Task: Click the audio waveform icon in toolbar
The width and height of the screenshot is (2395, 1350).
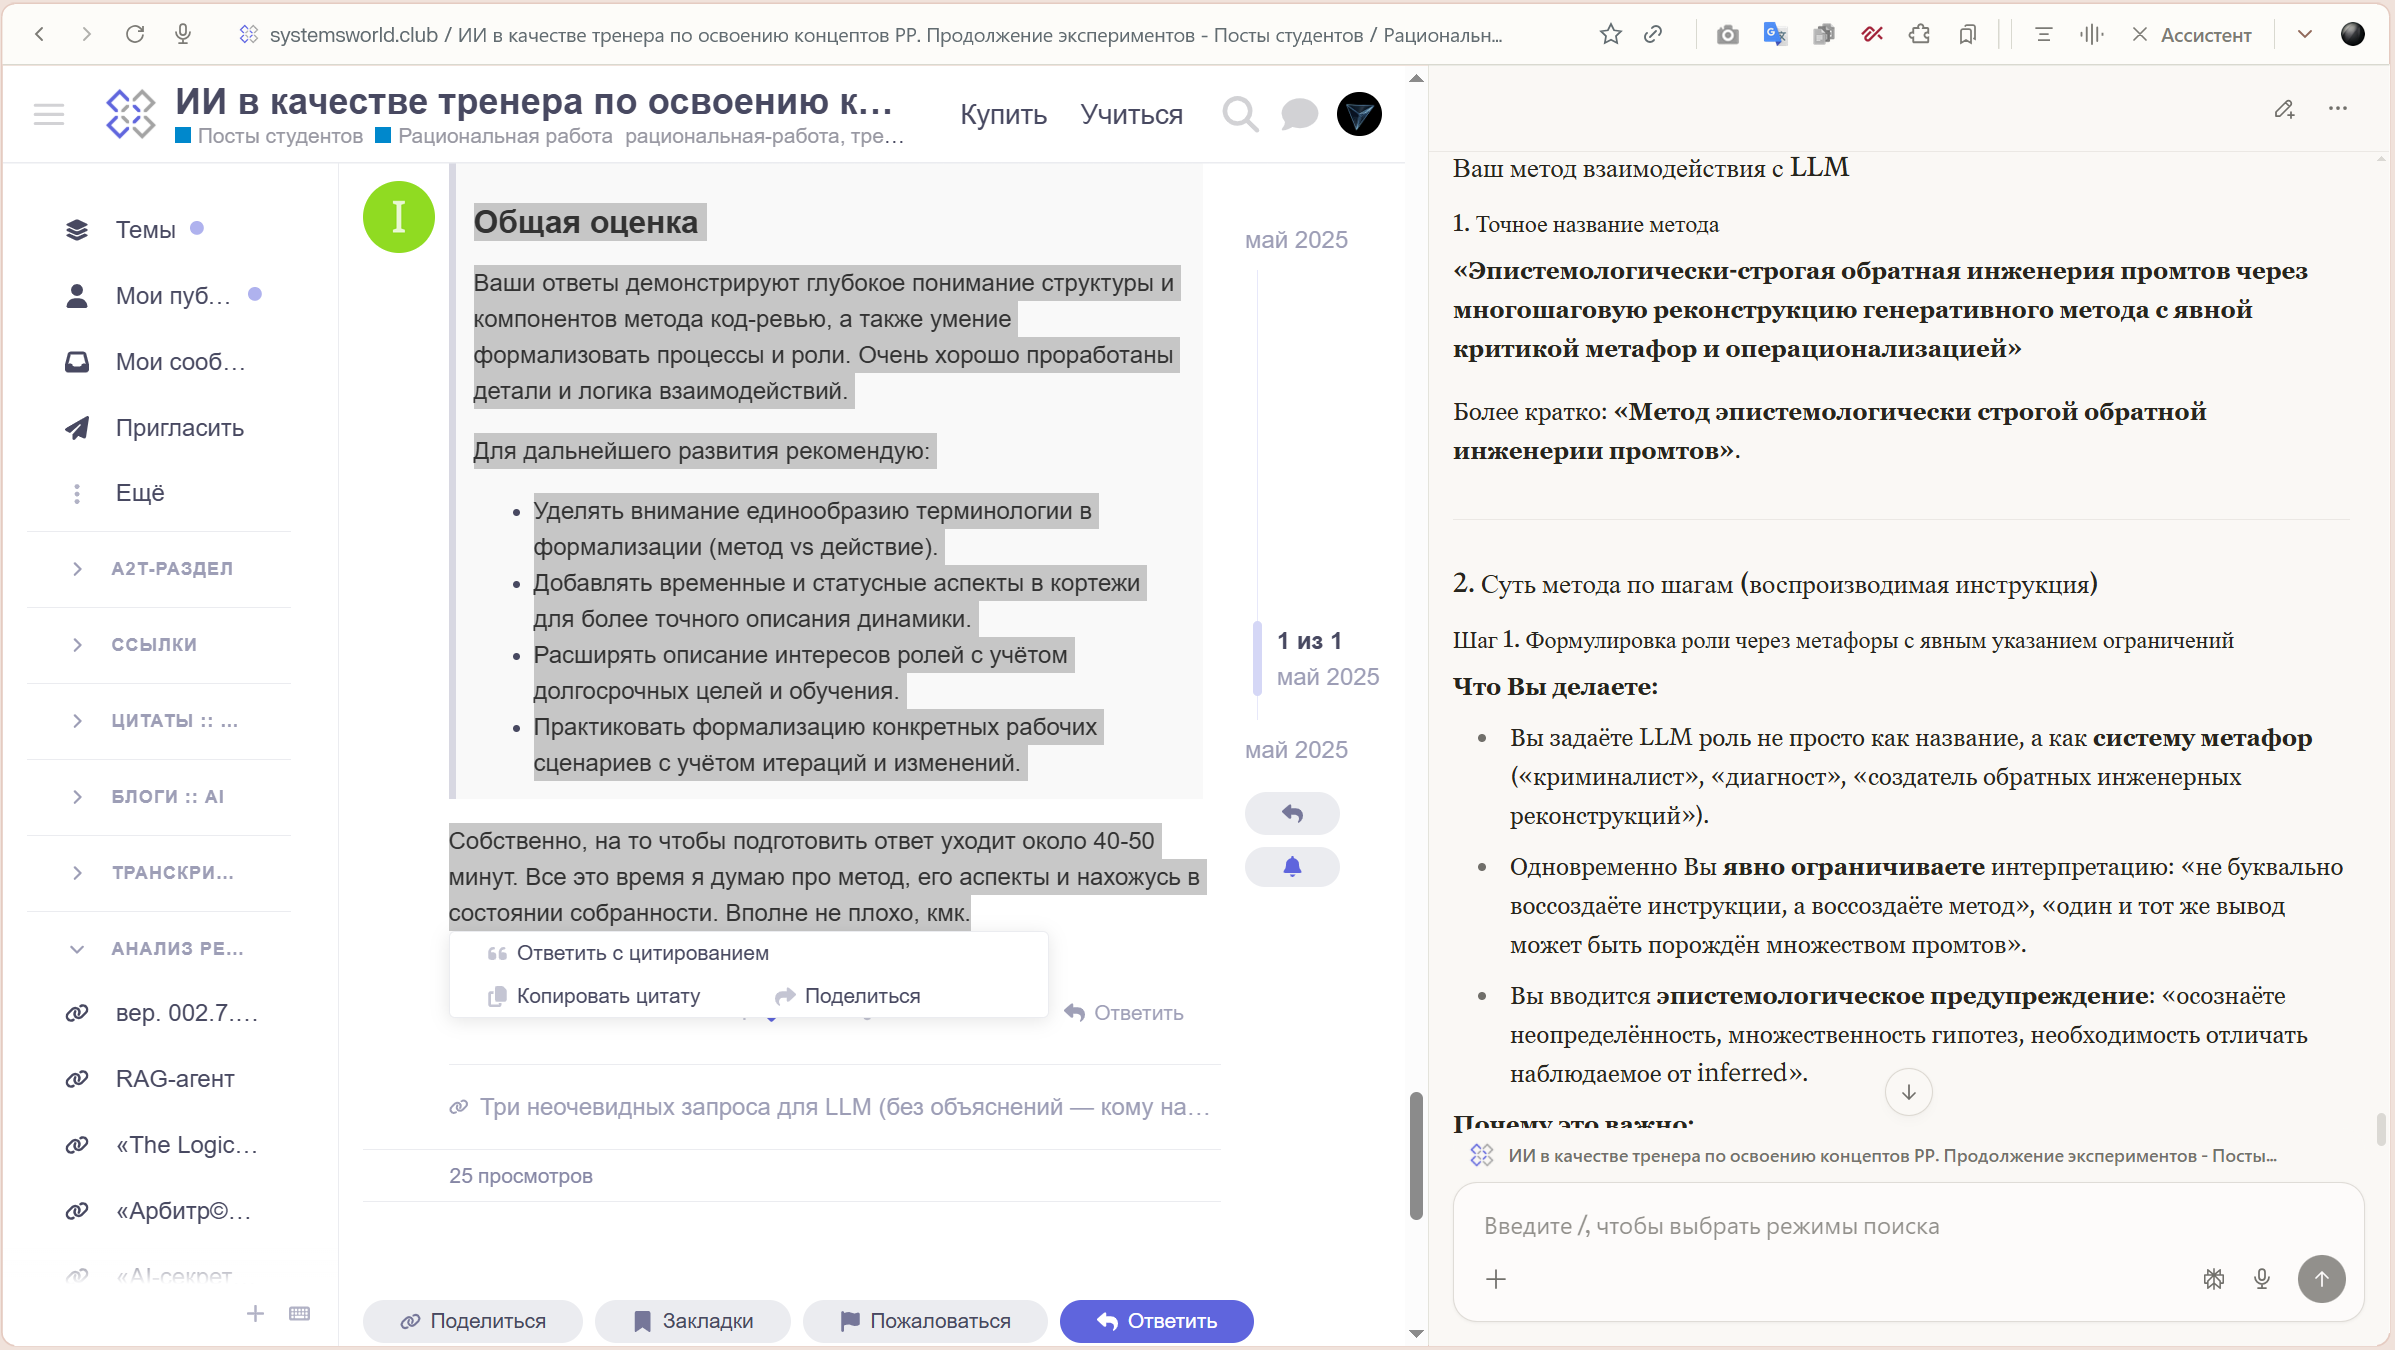Action: [2091, 34]
